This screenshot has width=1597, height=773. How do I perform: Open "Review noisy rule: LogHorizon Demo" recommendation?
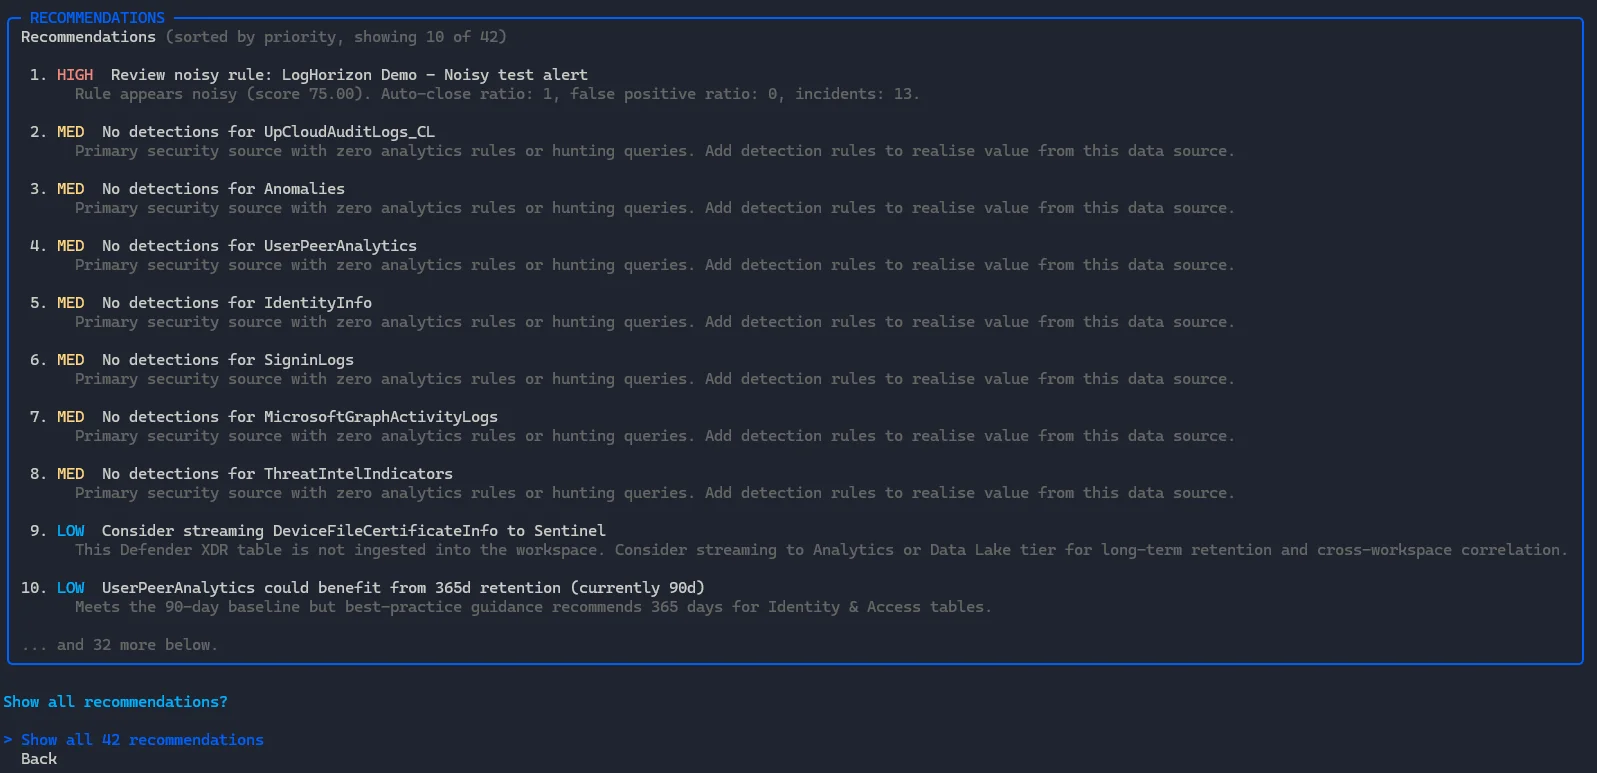349,75
